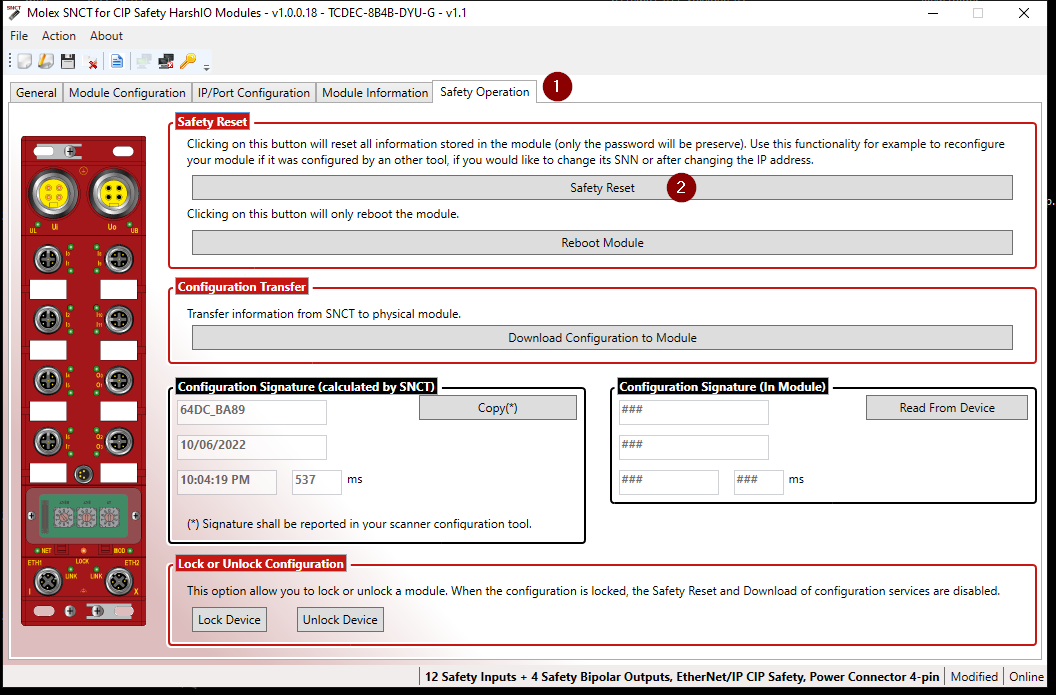Click the blue document report icon

click(x=117, y=62)
